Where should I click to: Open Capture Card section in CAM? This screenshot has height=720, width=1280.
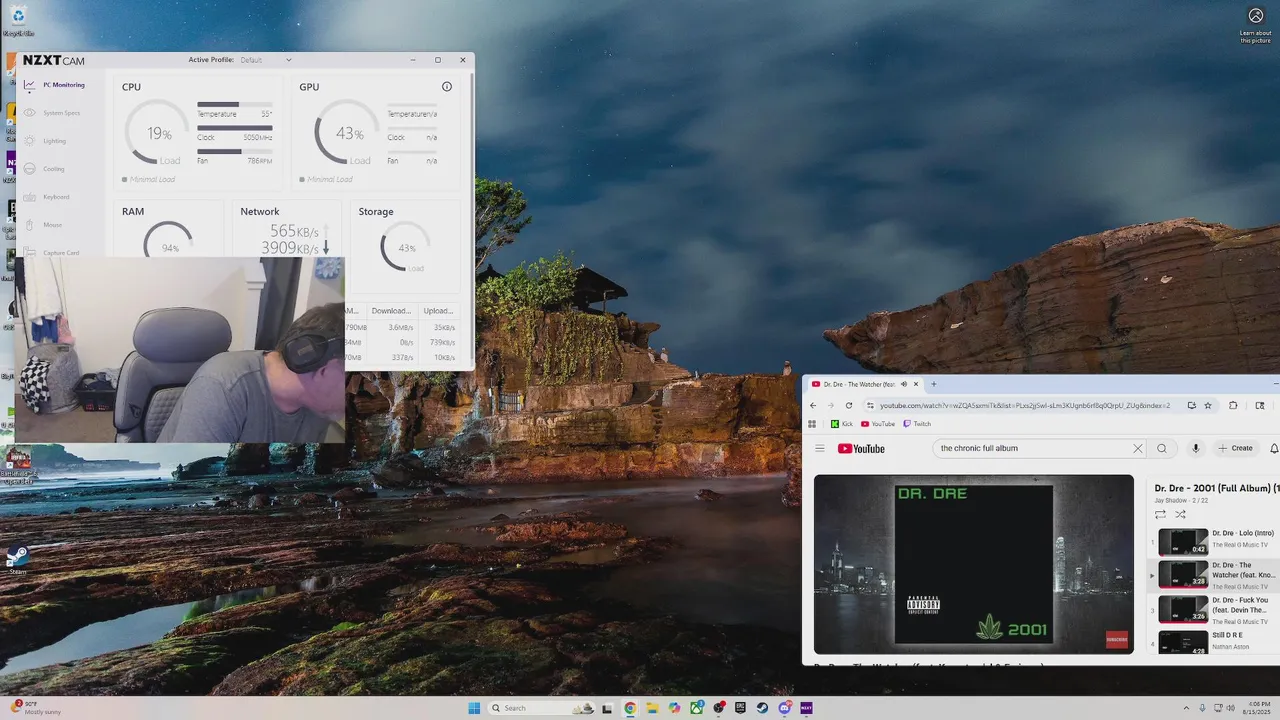click(52, 252)
